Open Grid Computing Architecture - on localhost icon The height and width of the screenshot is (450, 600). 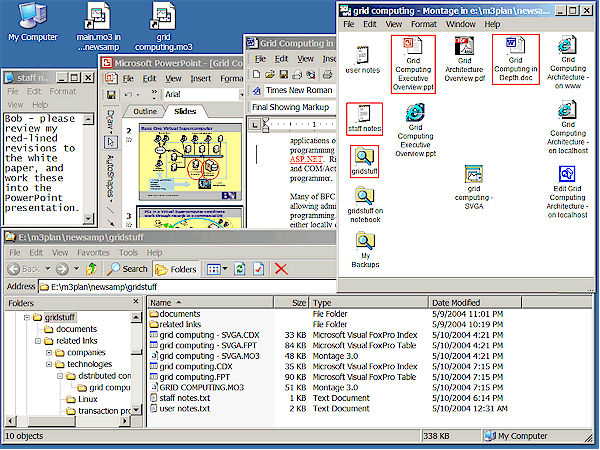point(567,127)
